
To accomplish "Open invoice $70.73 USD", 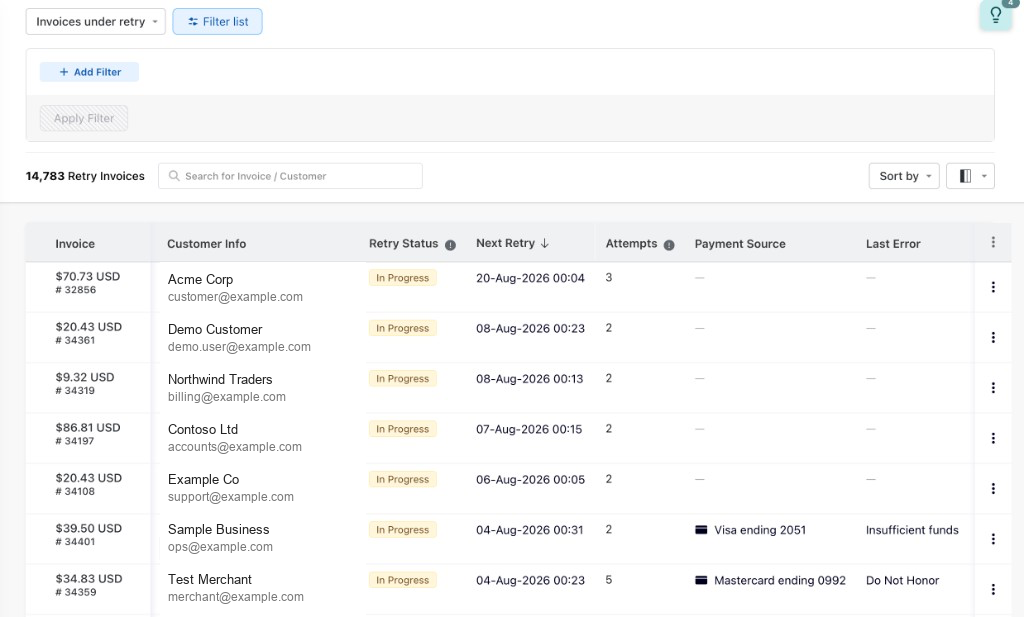I will coord(88,276).
